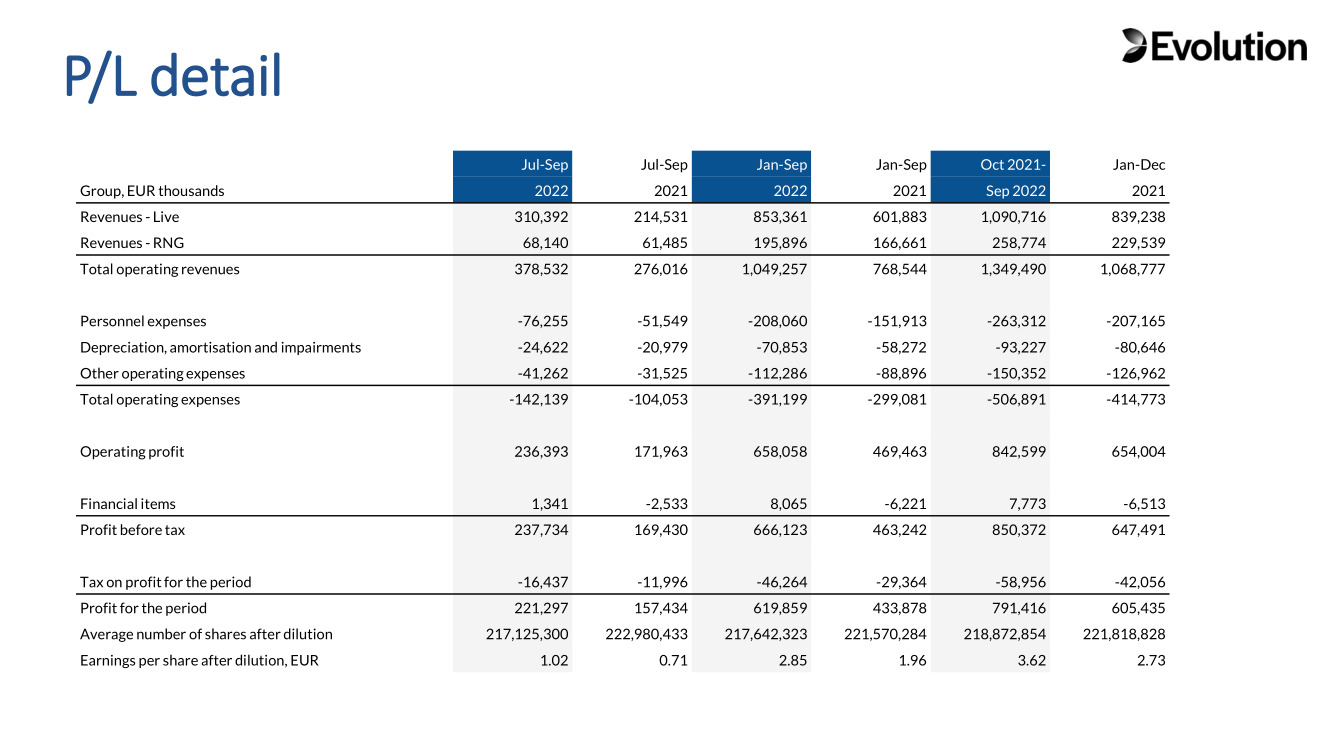Click the Revenues - Live value 853,361

pos(781,217)
